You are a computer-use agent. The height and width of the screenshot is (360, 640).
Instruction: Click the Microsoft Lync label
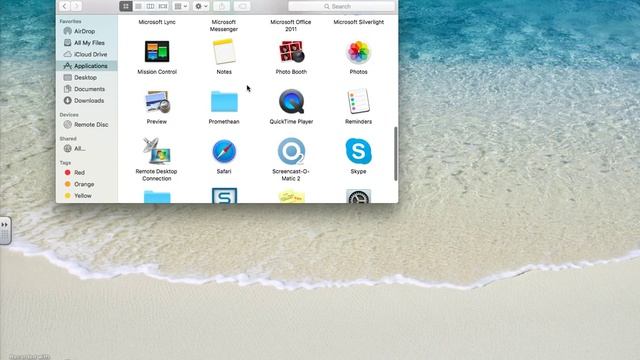coord(157,22)
